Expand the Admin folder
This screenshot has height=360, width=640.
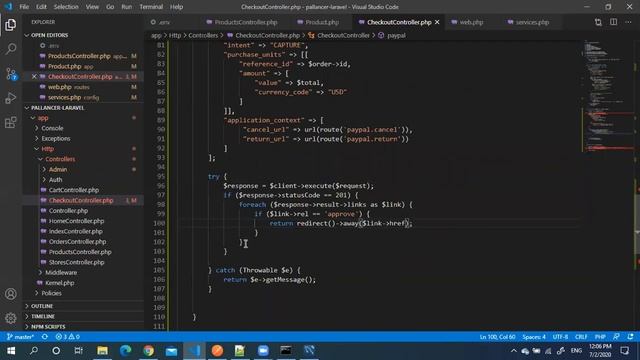click(x=58, y=169)
